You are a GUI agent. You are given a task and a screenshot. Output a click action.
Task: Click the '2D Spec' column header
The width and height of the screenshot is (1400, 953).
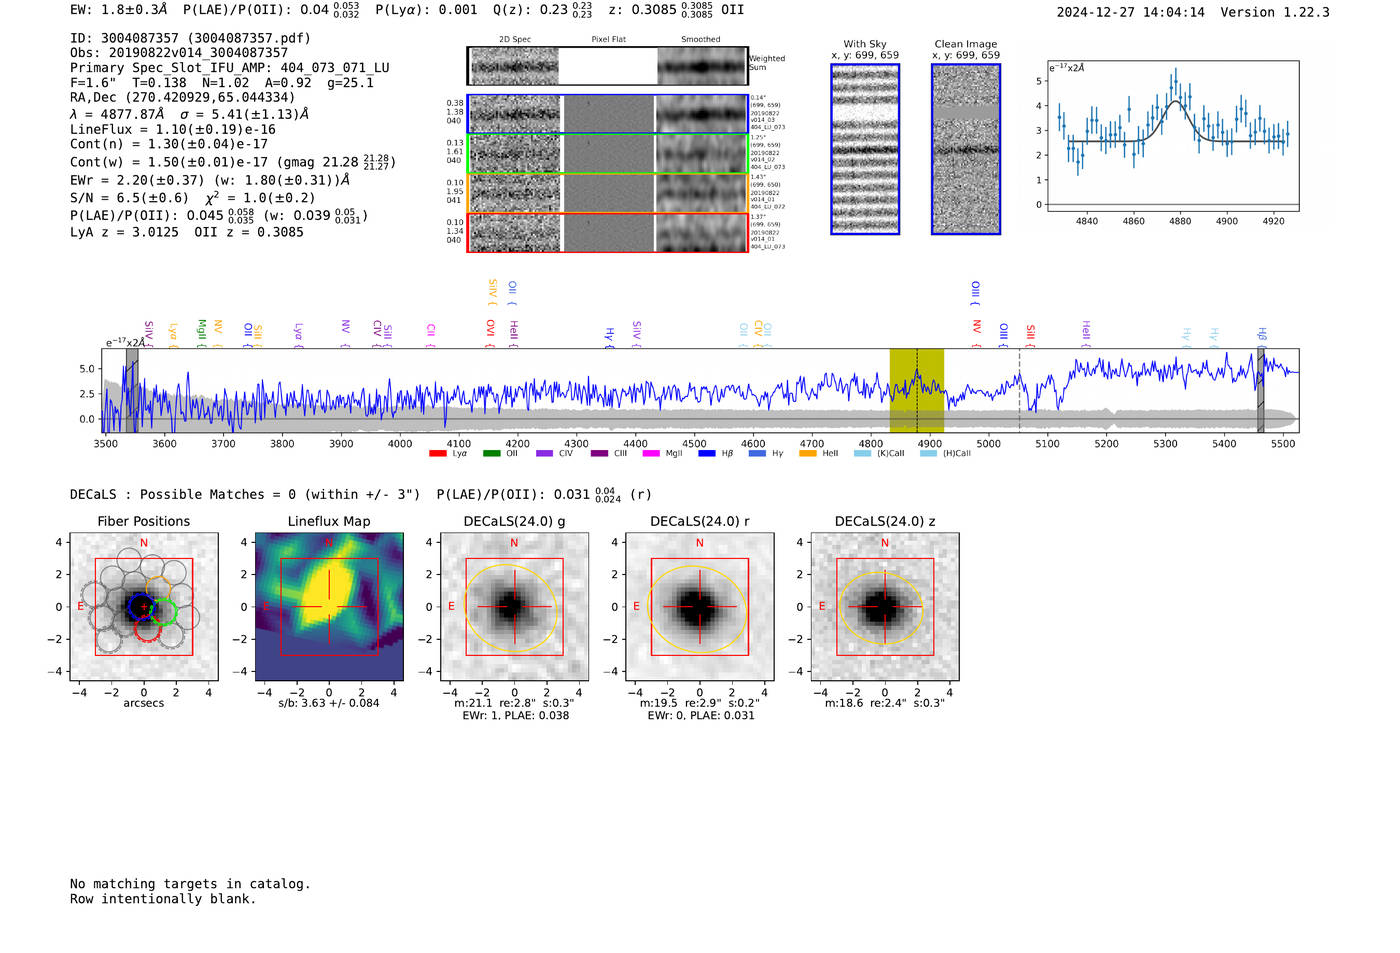point(515,40)
